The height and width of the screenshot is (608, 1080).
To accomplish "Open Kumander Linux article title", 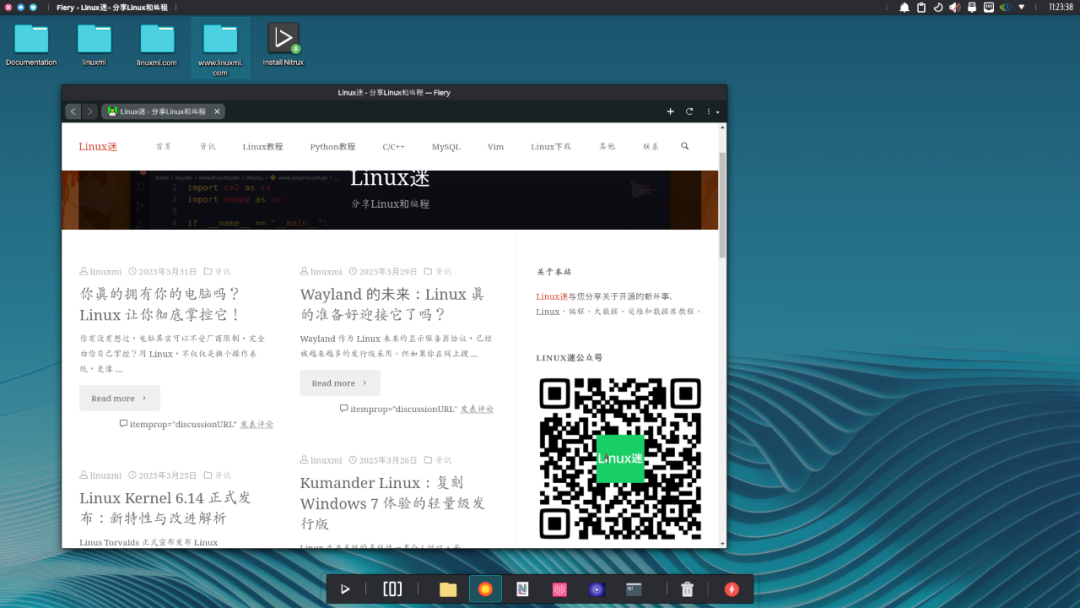I will [393, 503].
